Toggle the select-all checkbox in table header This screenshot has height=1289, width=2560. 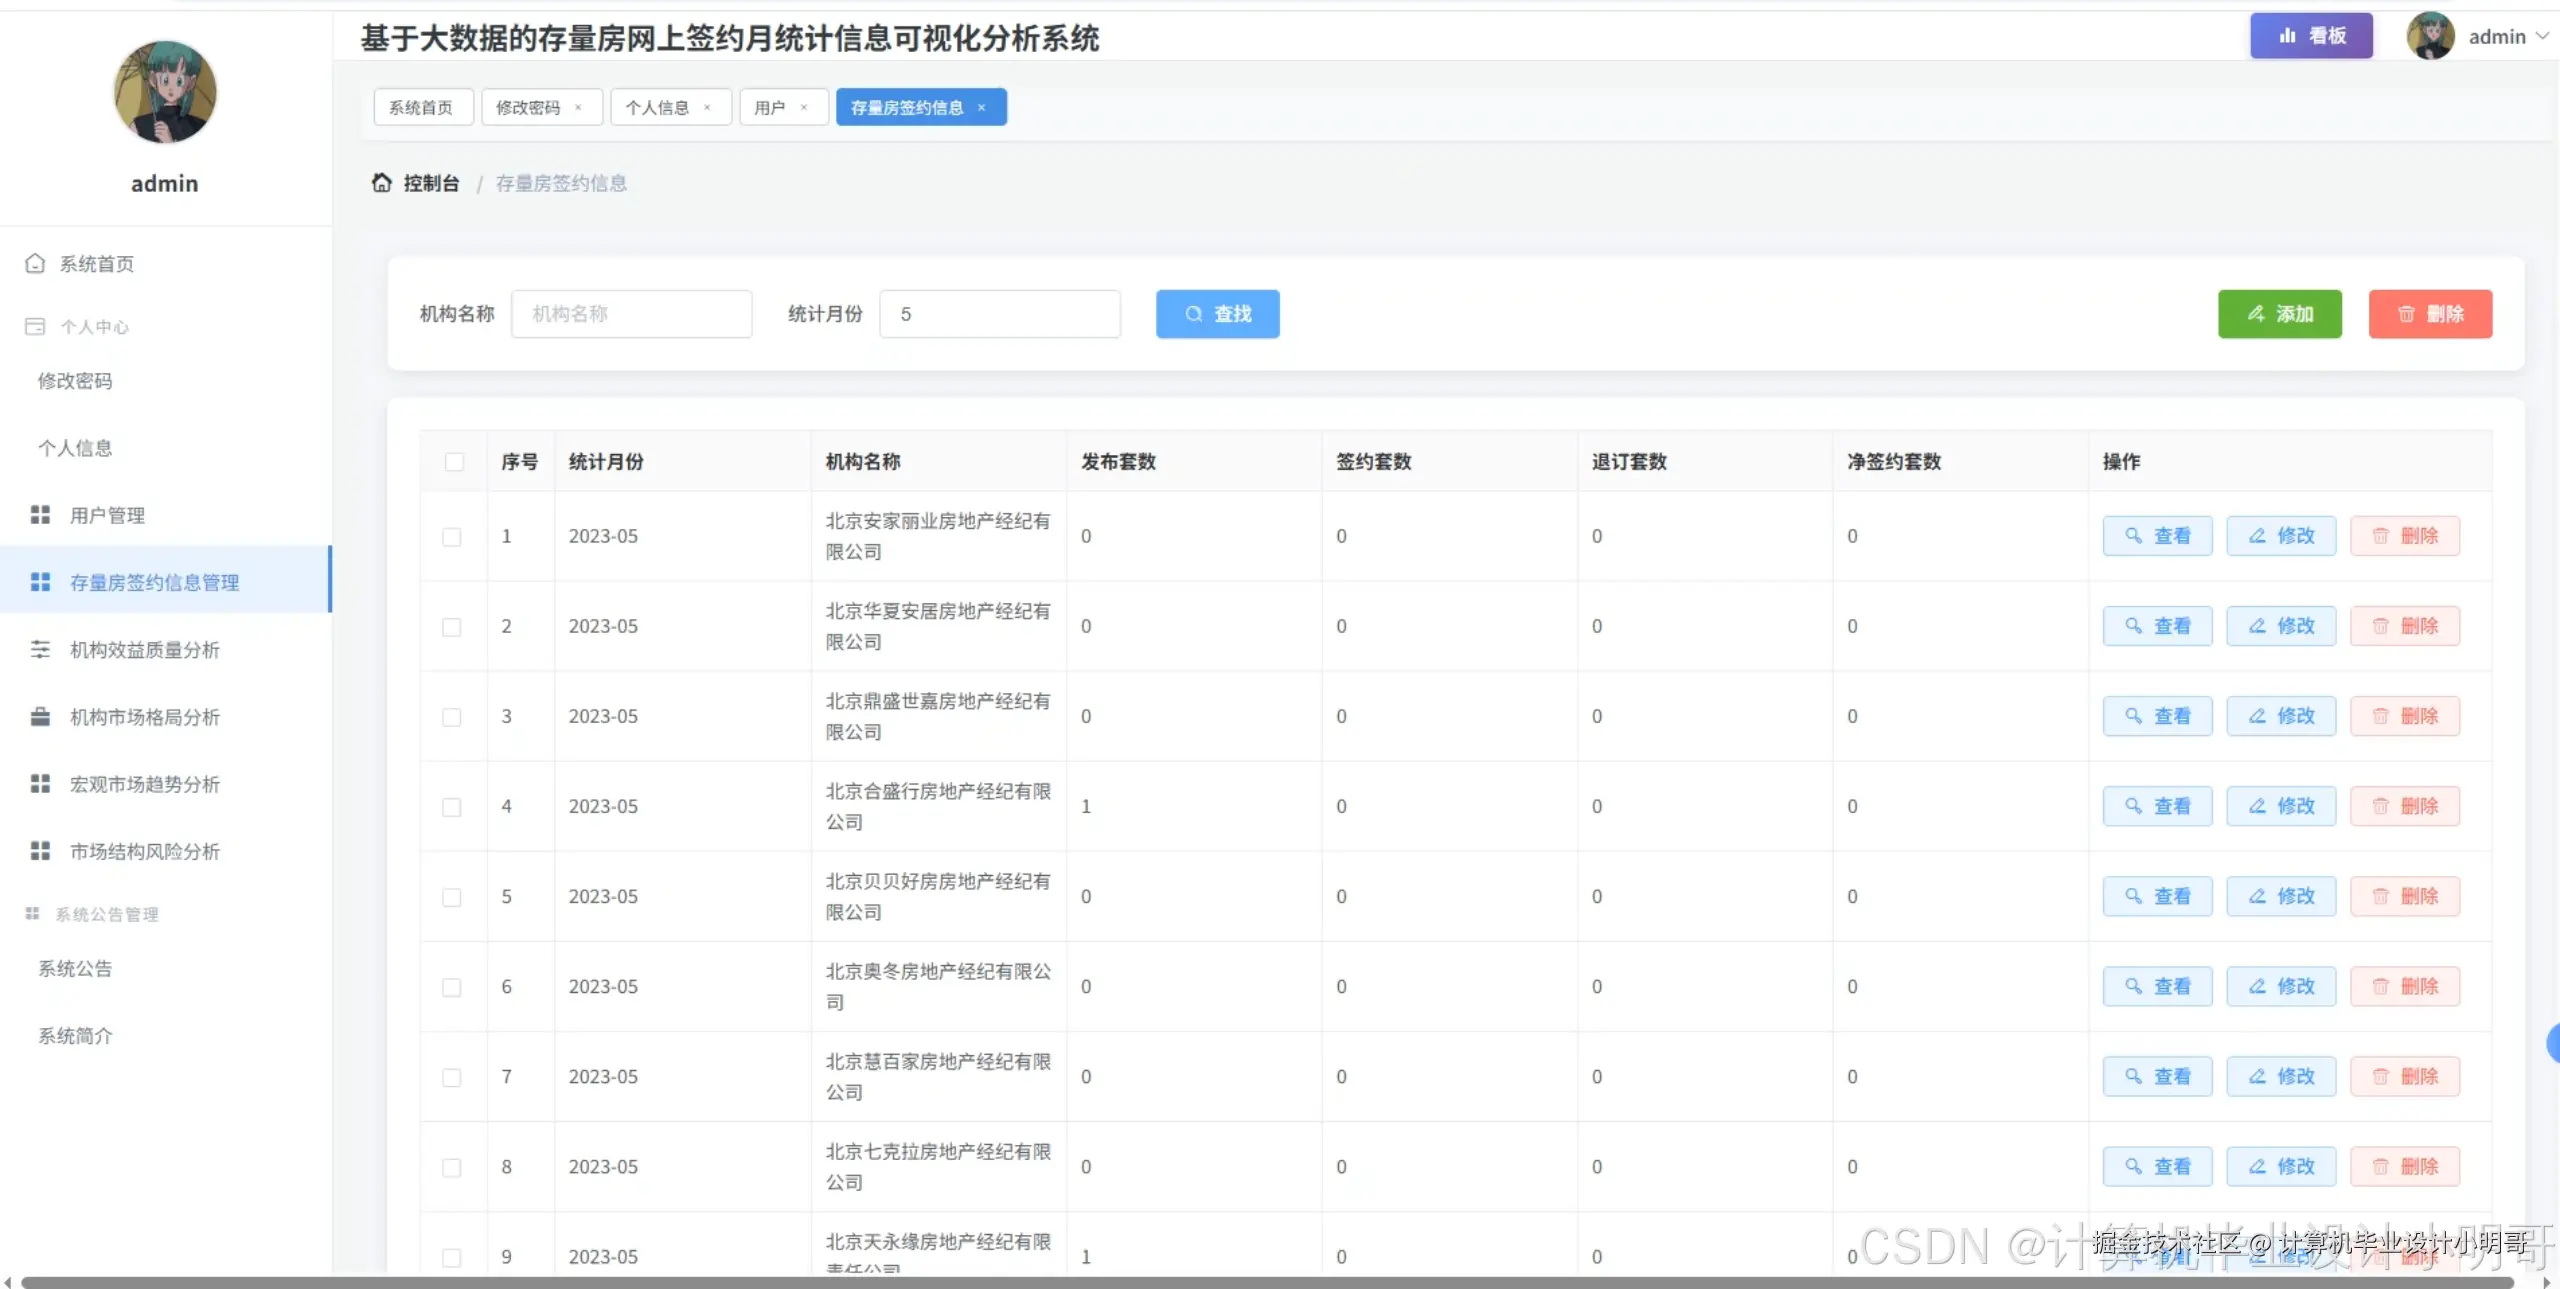click(455, 462)
